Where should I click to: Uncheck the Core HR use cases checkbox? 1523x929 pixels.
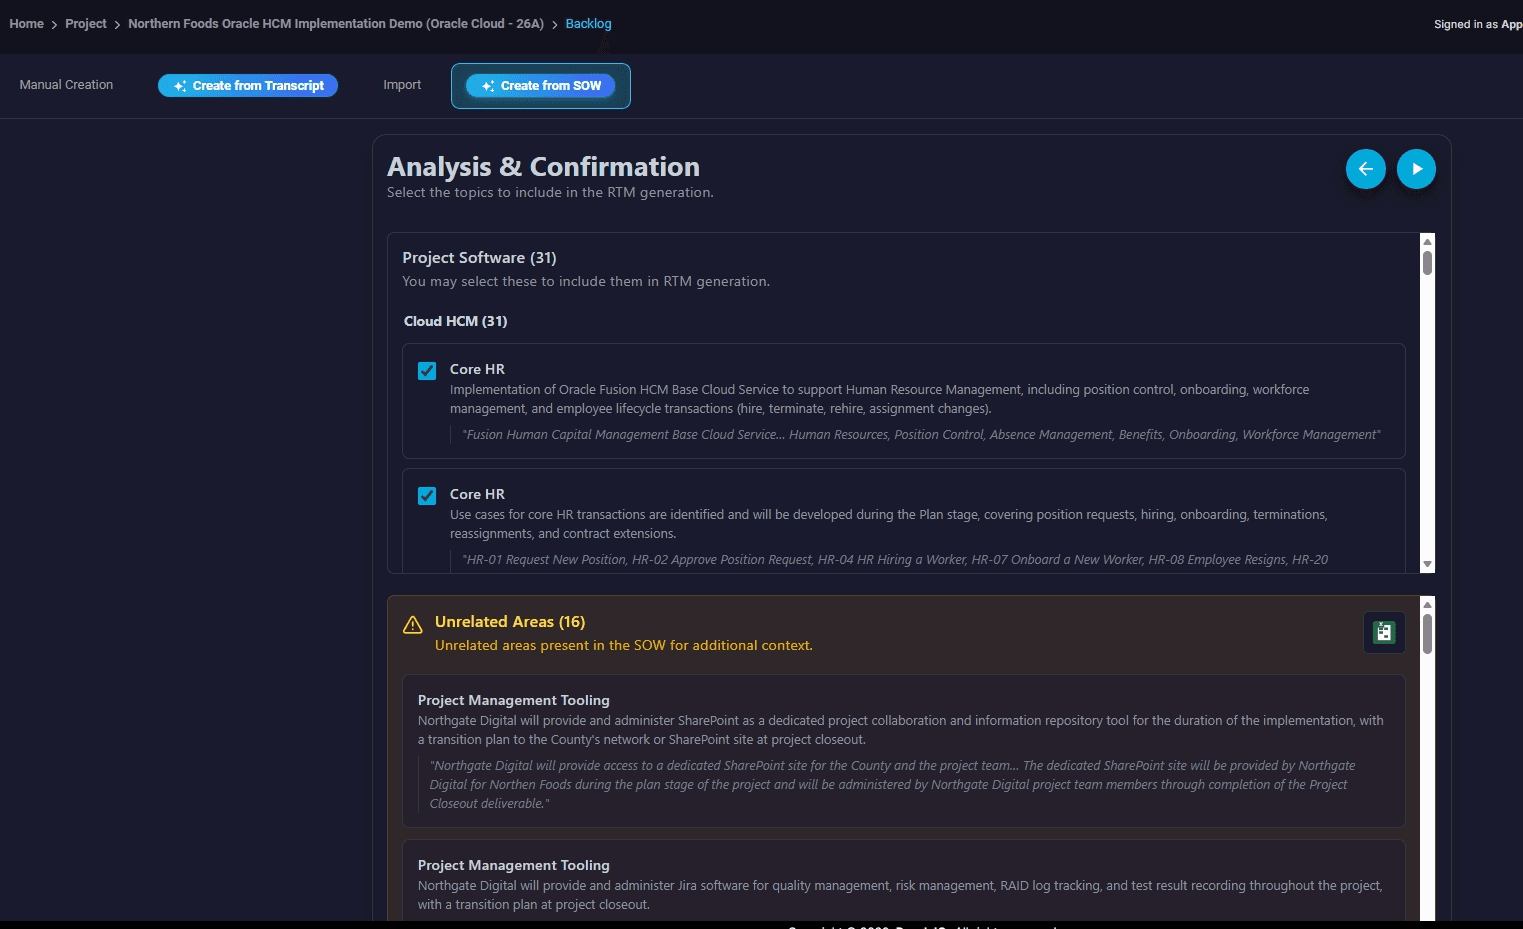click(x=427, y=496)
